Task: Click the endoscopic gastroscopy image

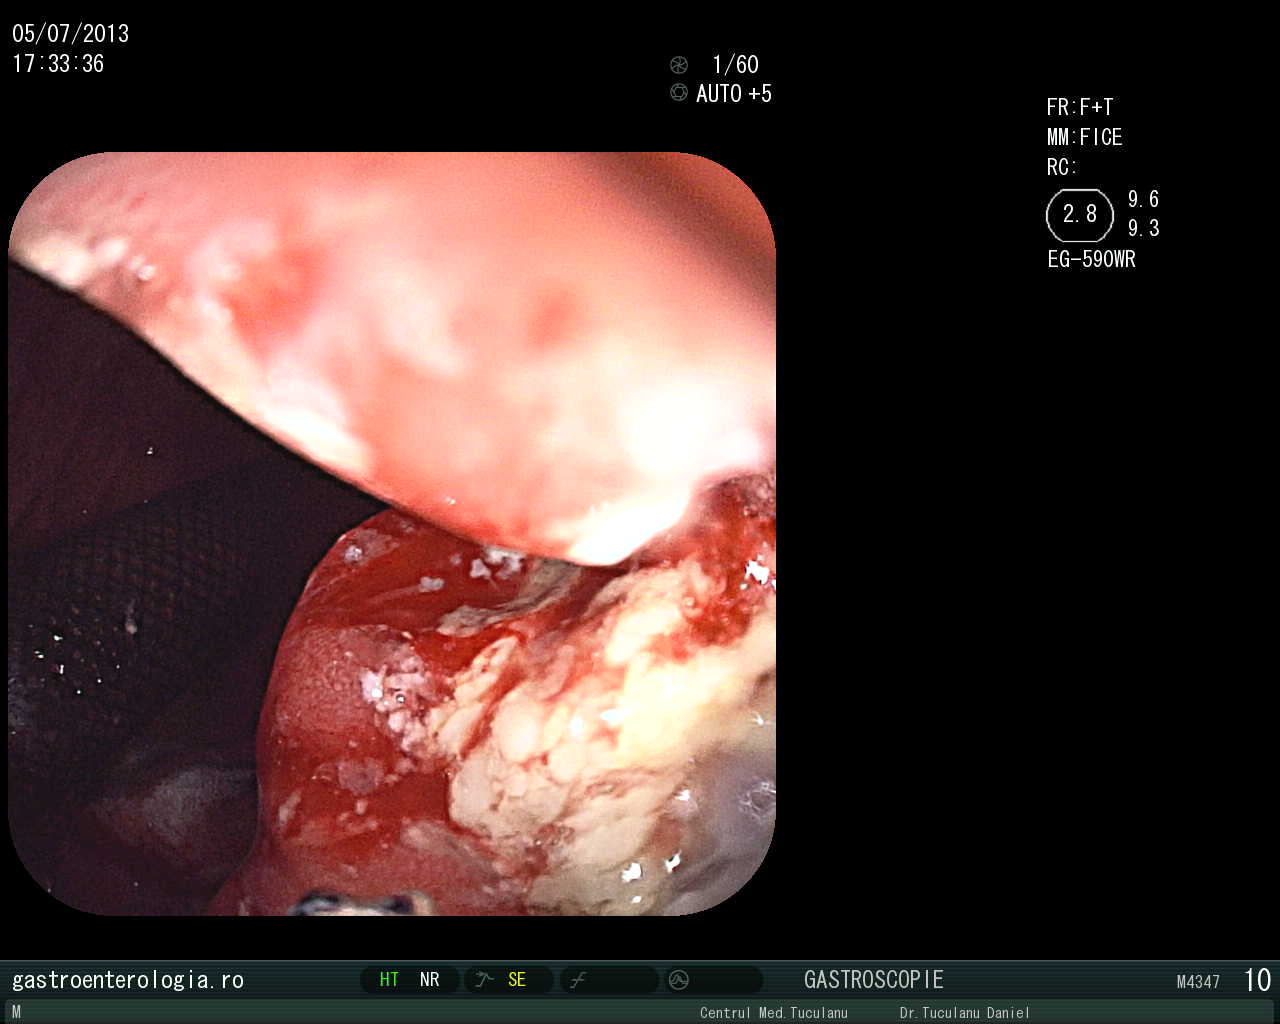Action: tap(392, 533)
